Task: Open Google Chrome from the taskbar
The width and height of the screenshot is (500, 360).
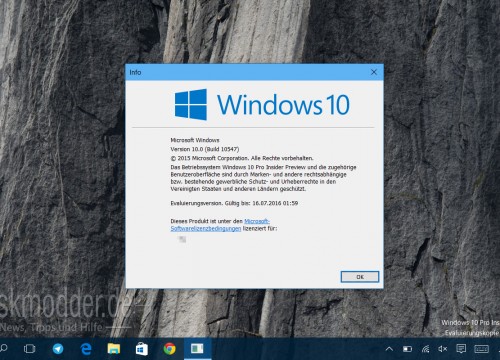Action: [169, 349]
